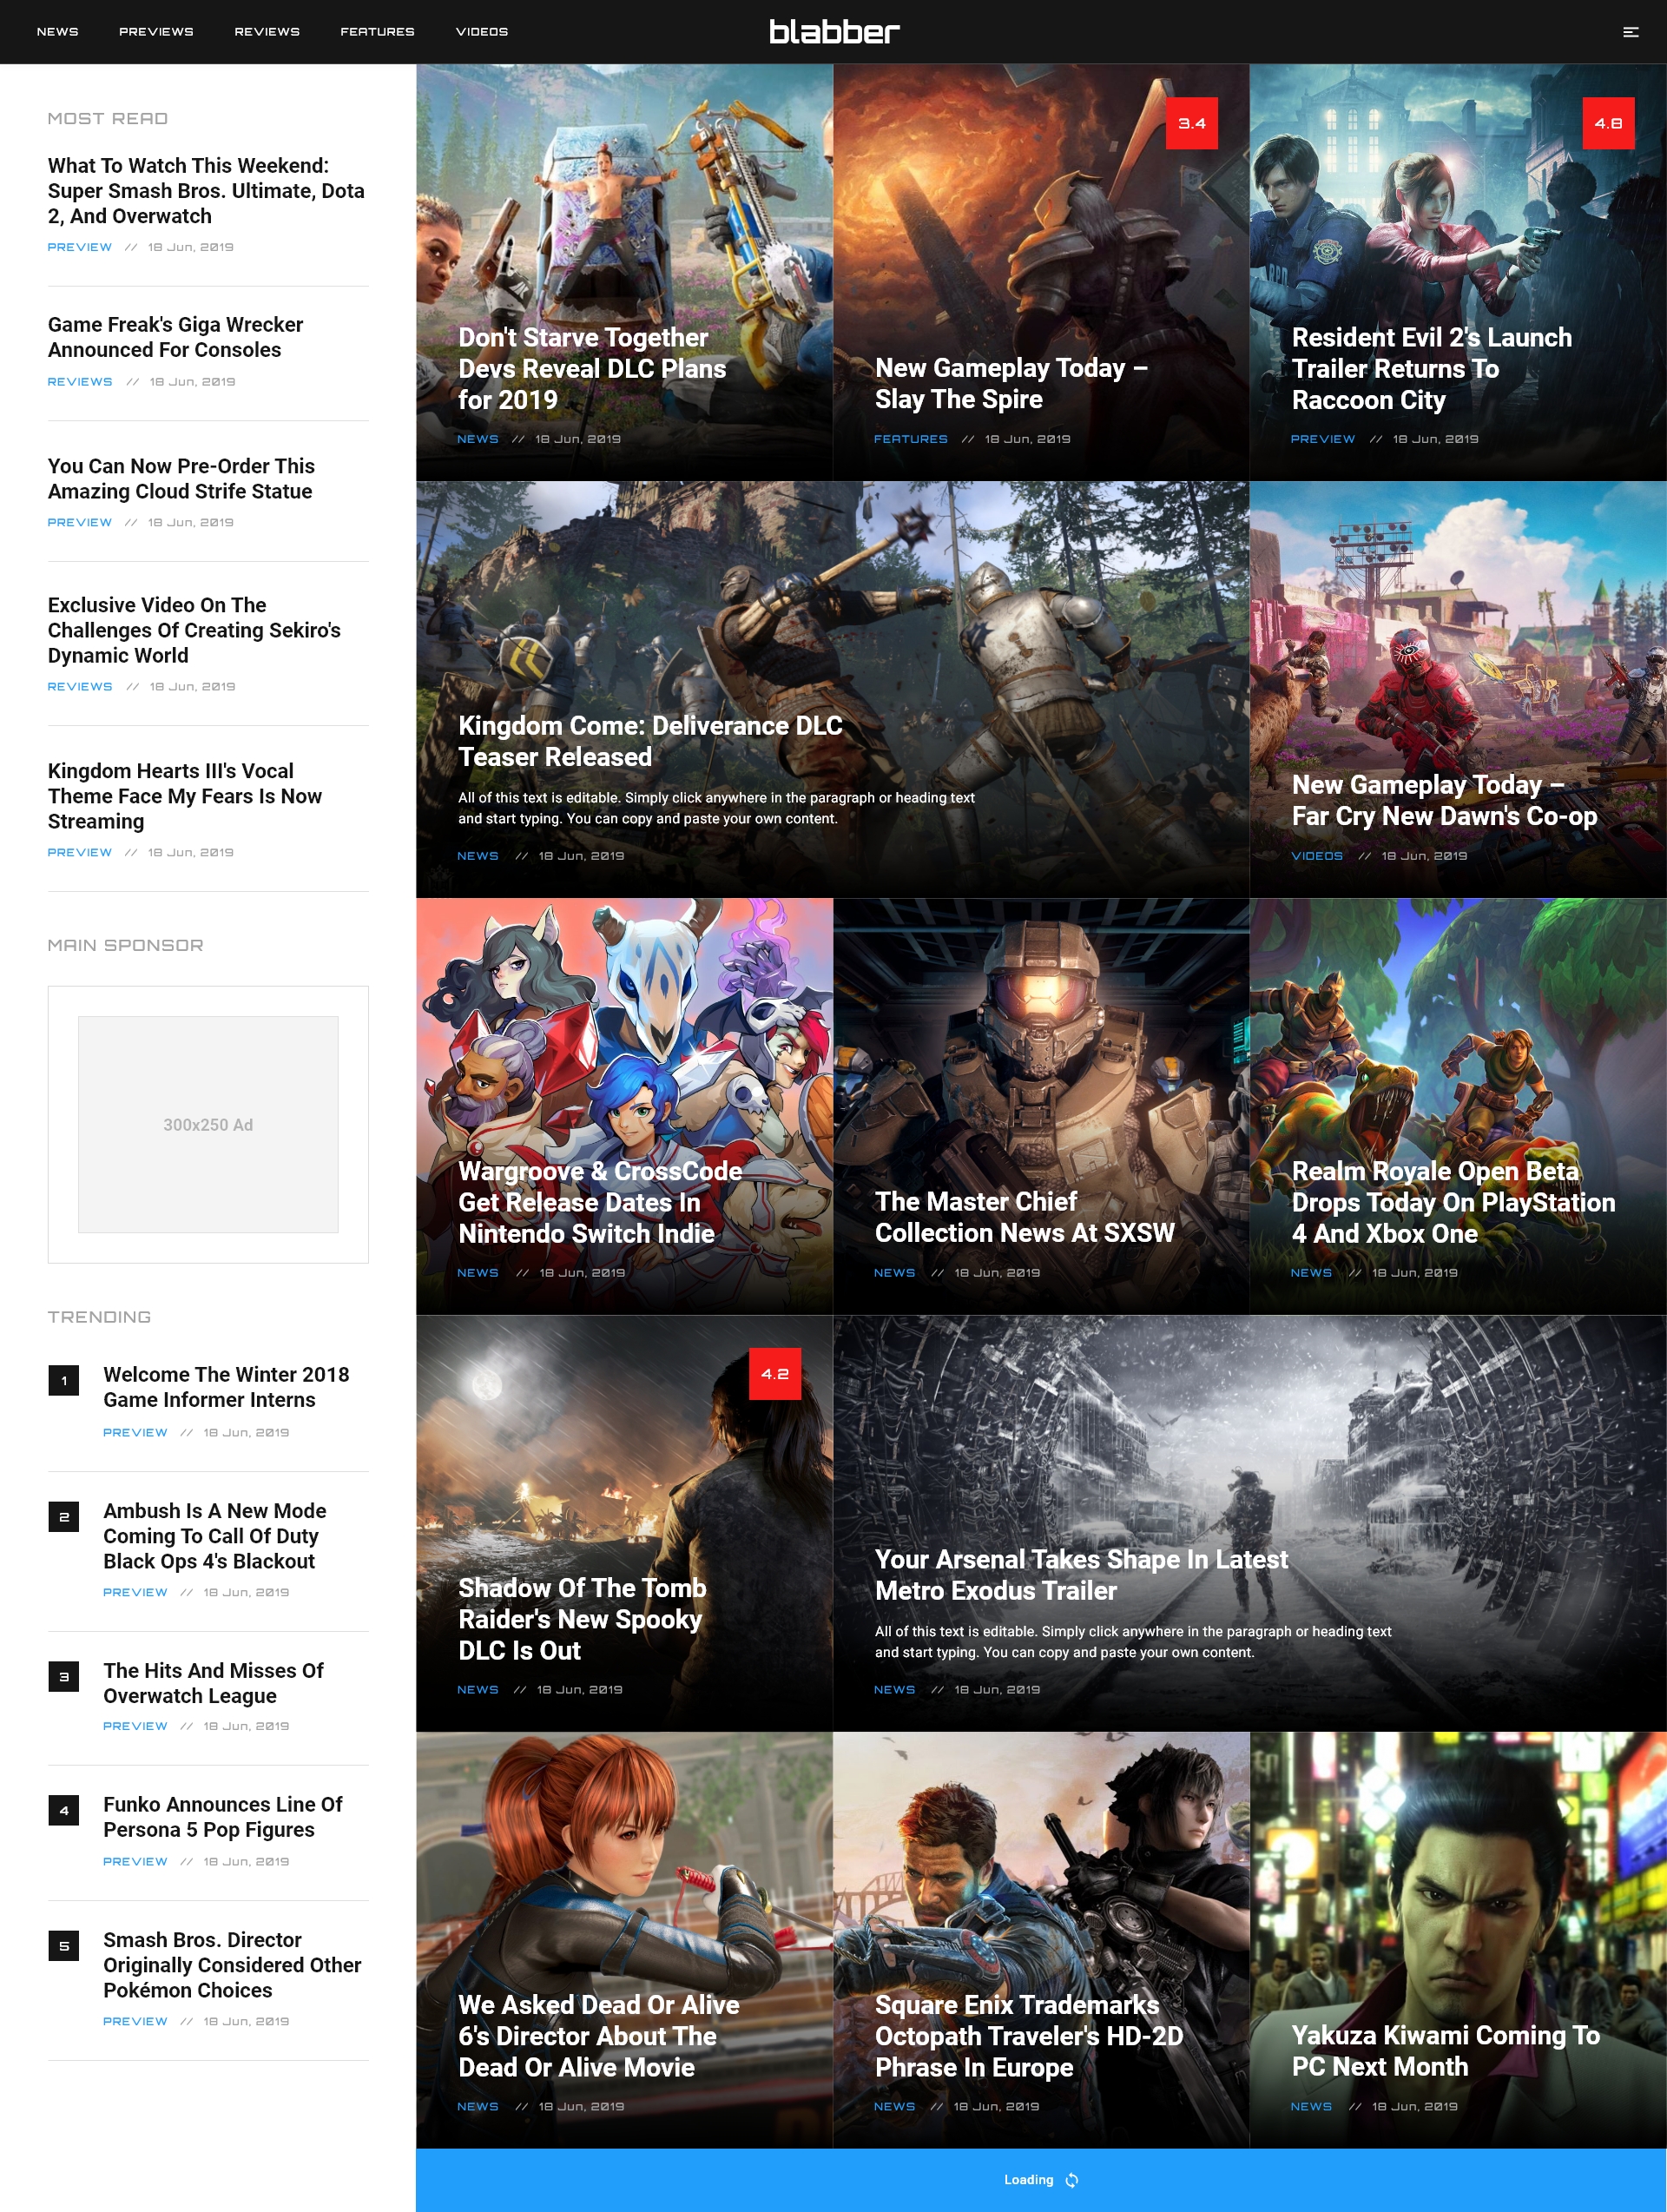The width and height of the screenshot is (1667, 2212).
Task: Open 'The Master Chief Collection News At SXSW'
Action: (x=1025, y=1217)
